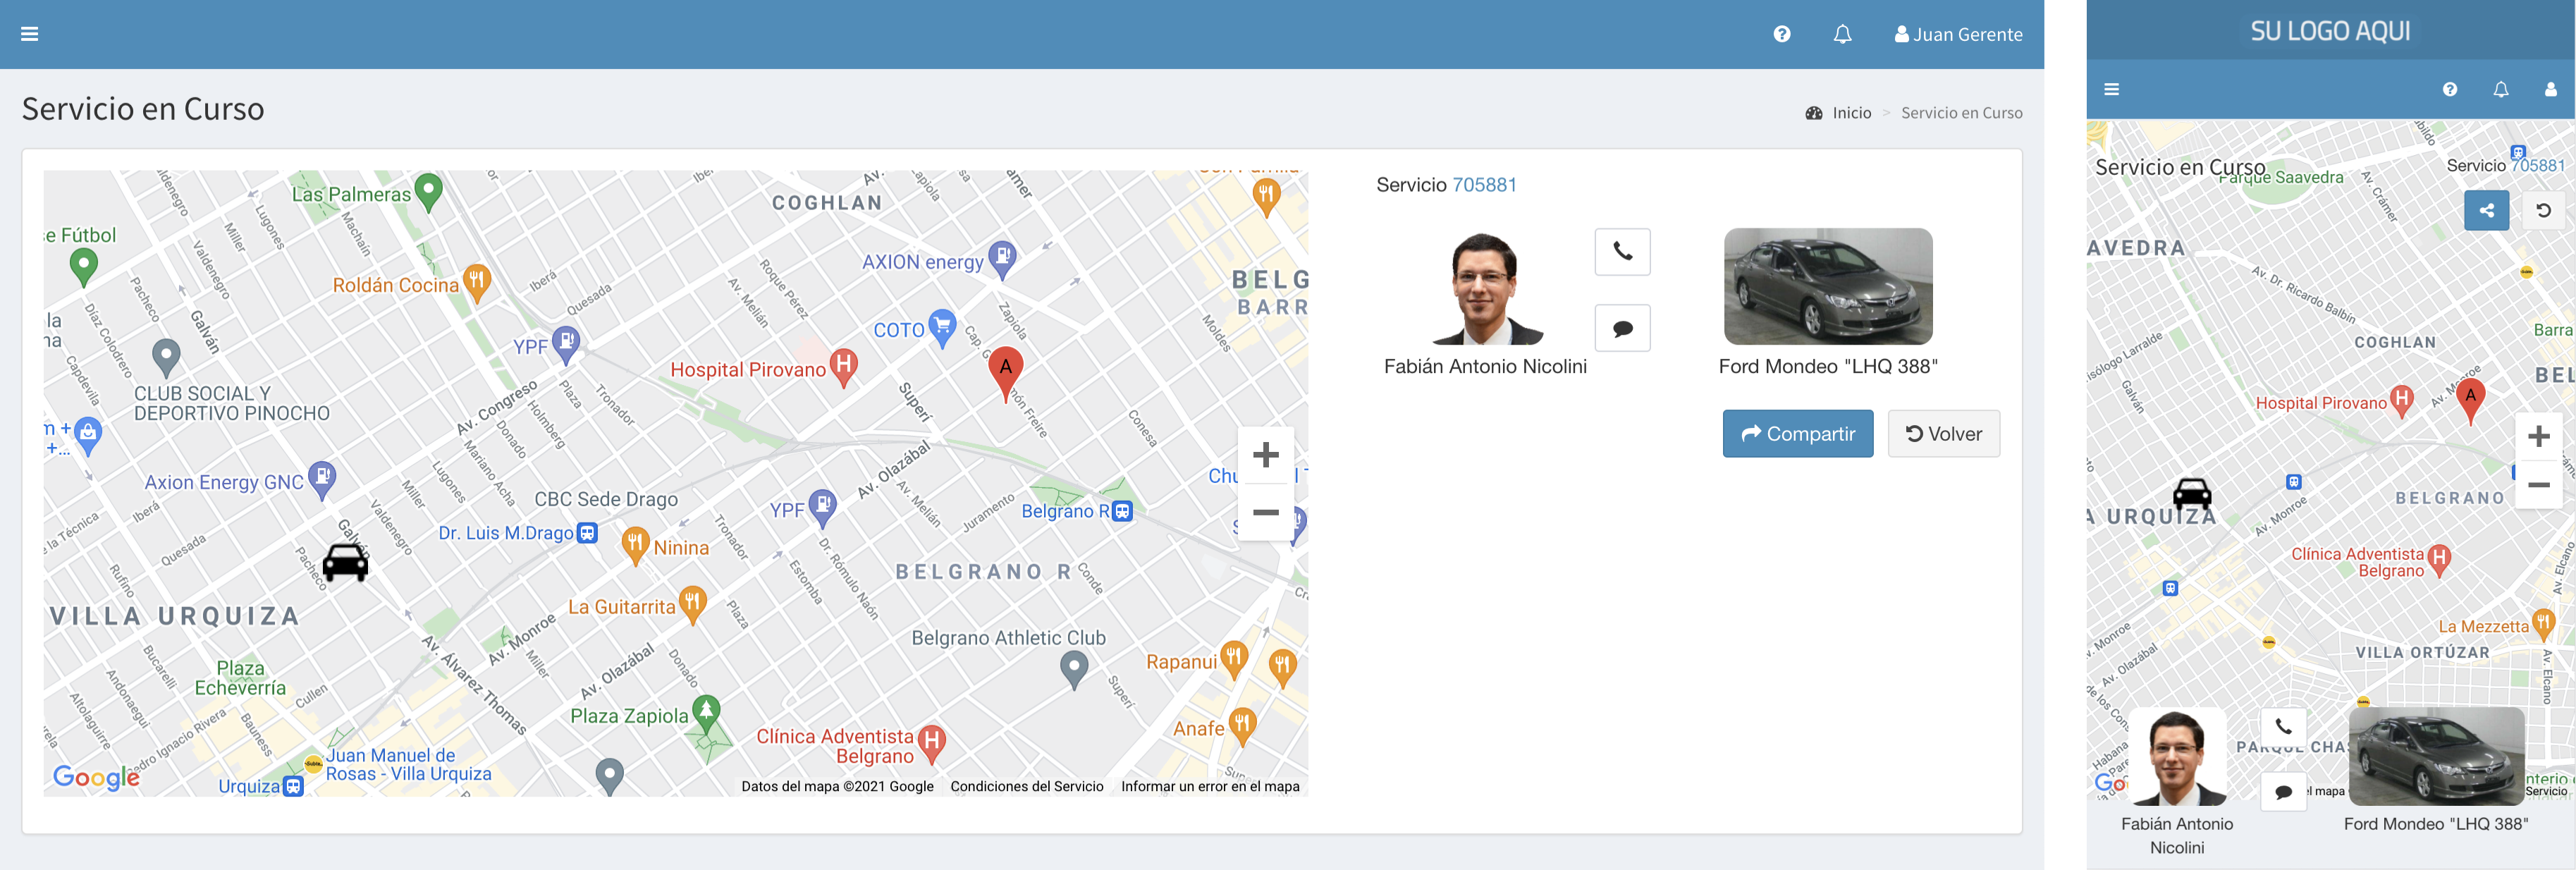
Task: Call driver using phone icon button
Action: click(x=1622, y=252)
